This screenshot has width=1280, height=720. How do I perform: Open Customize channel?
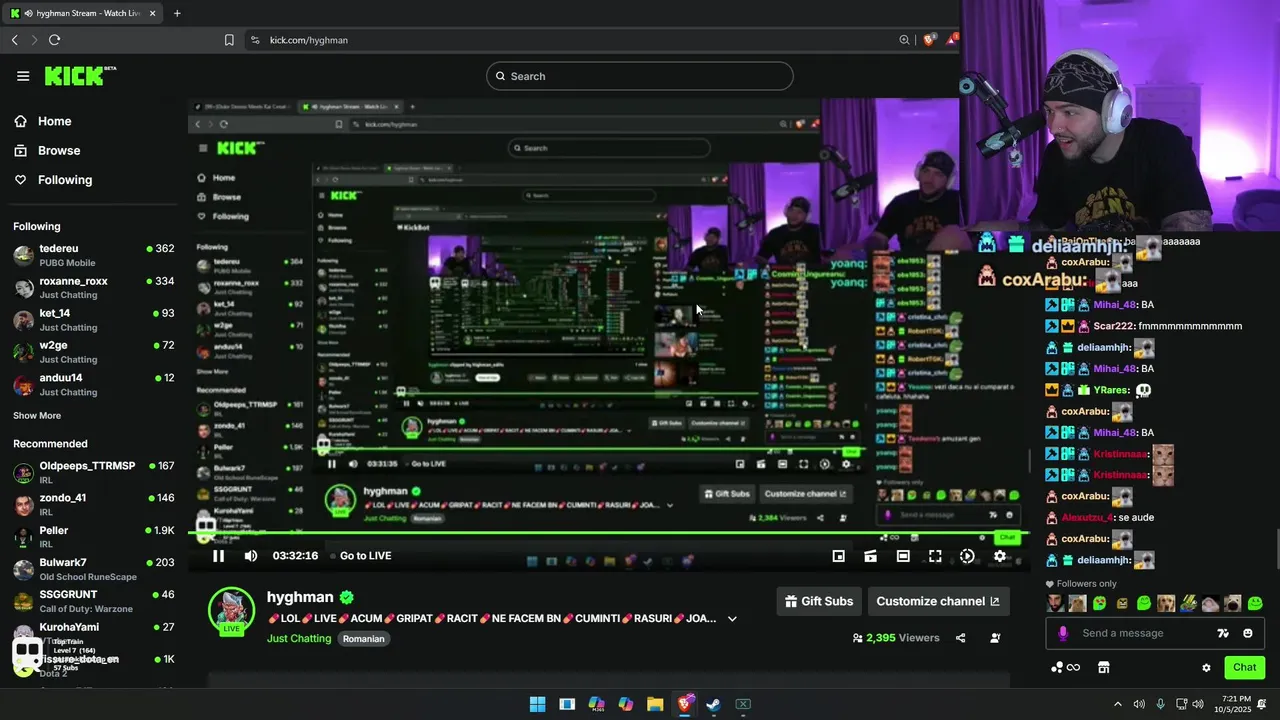click(x=938, y=601)
